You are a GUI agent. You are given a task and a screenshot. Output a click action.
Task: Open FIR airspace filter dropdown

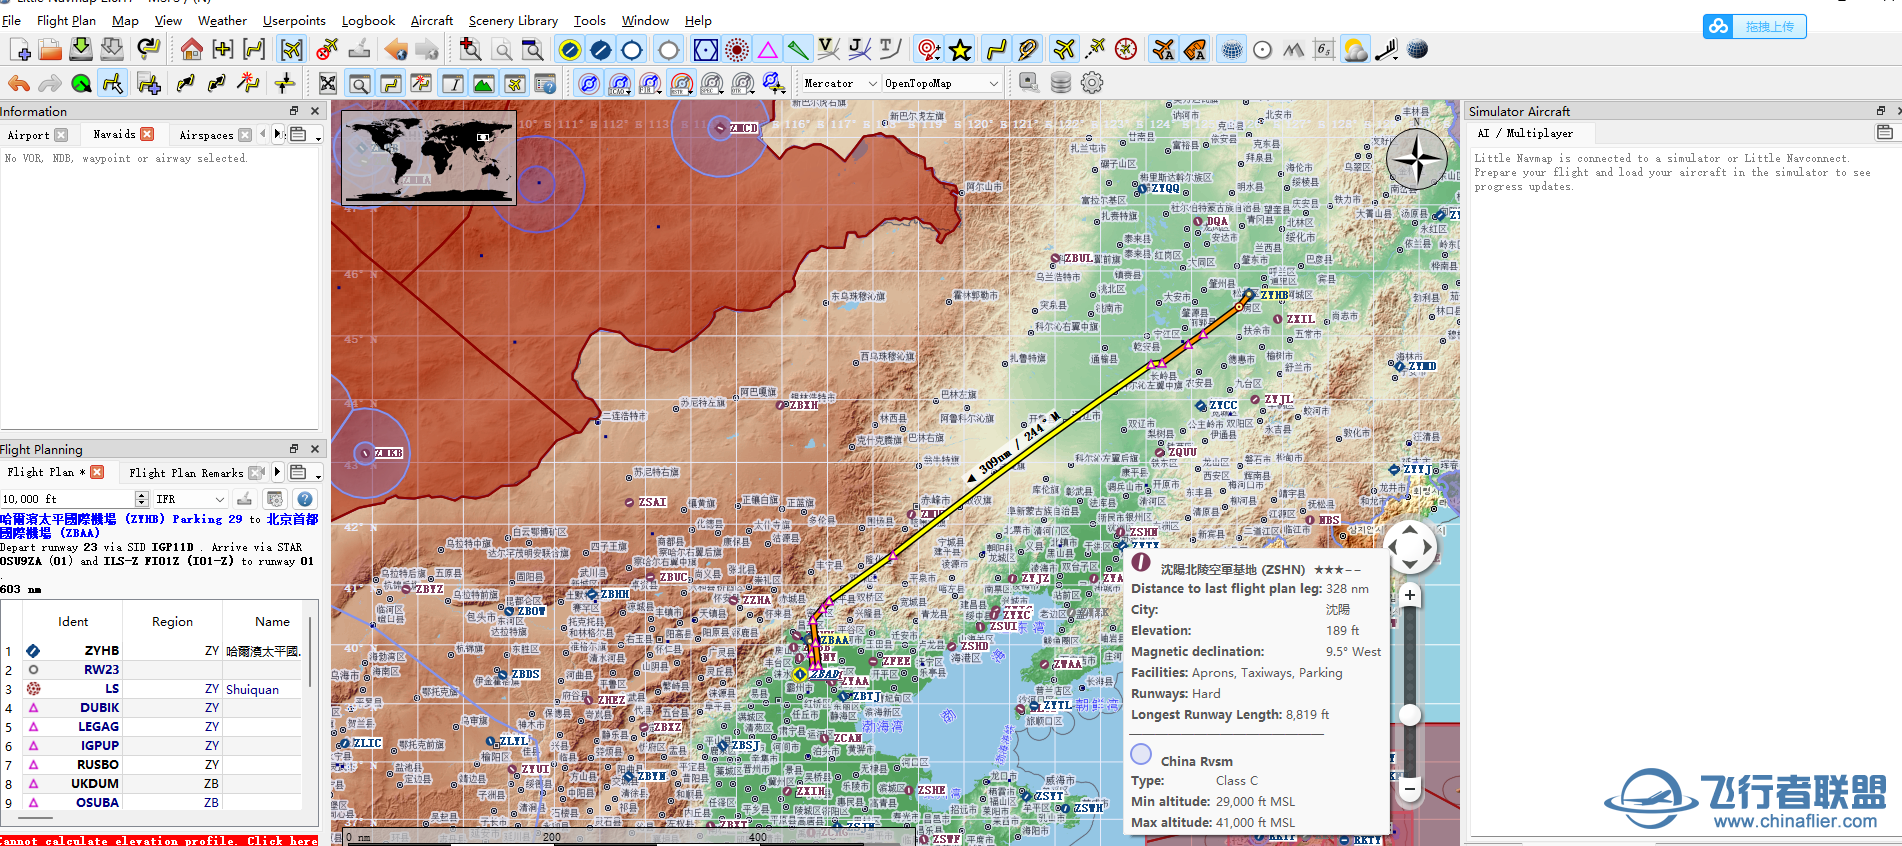tap(650, 83)
